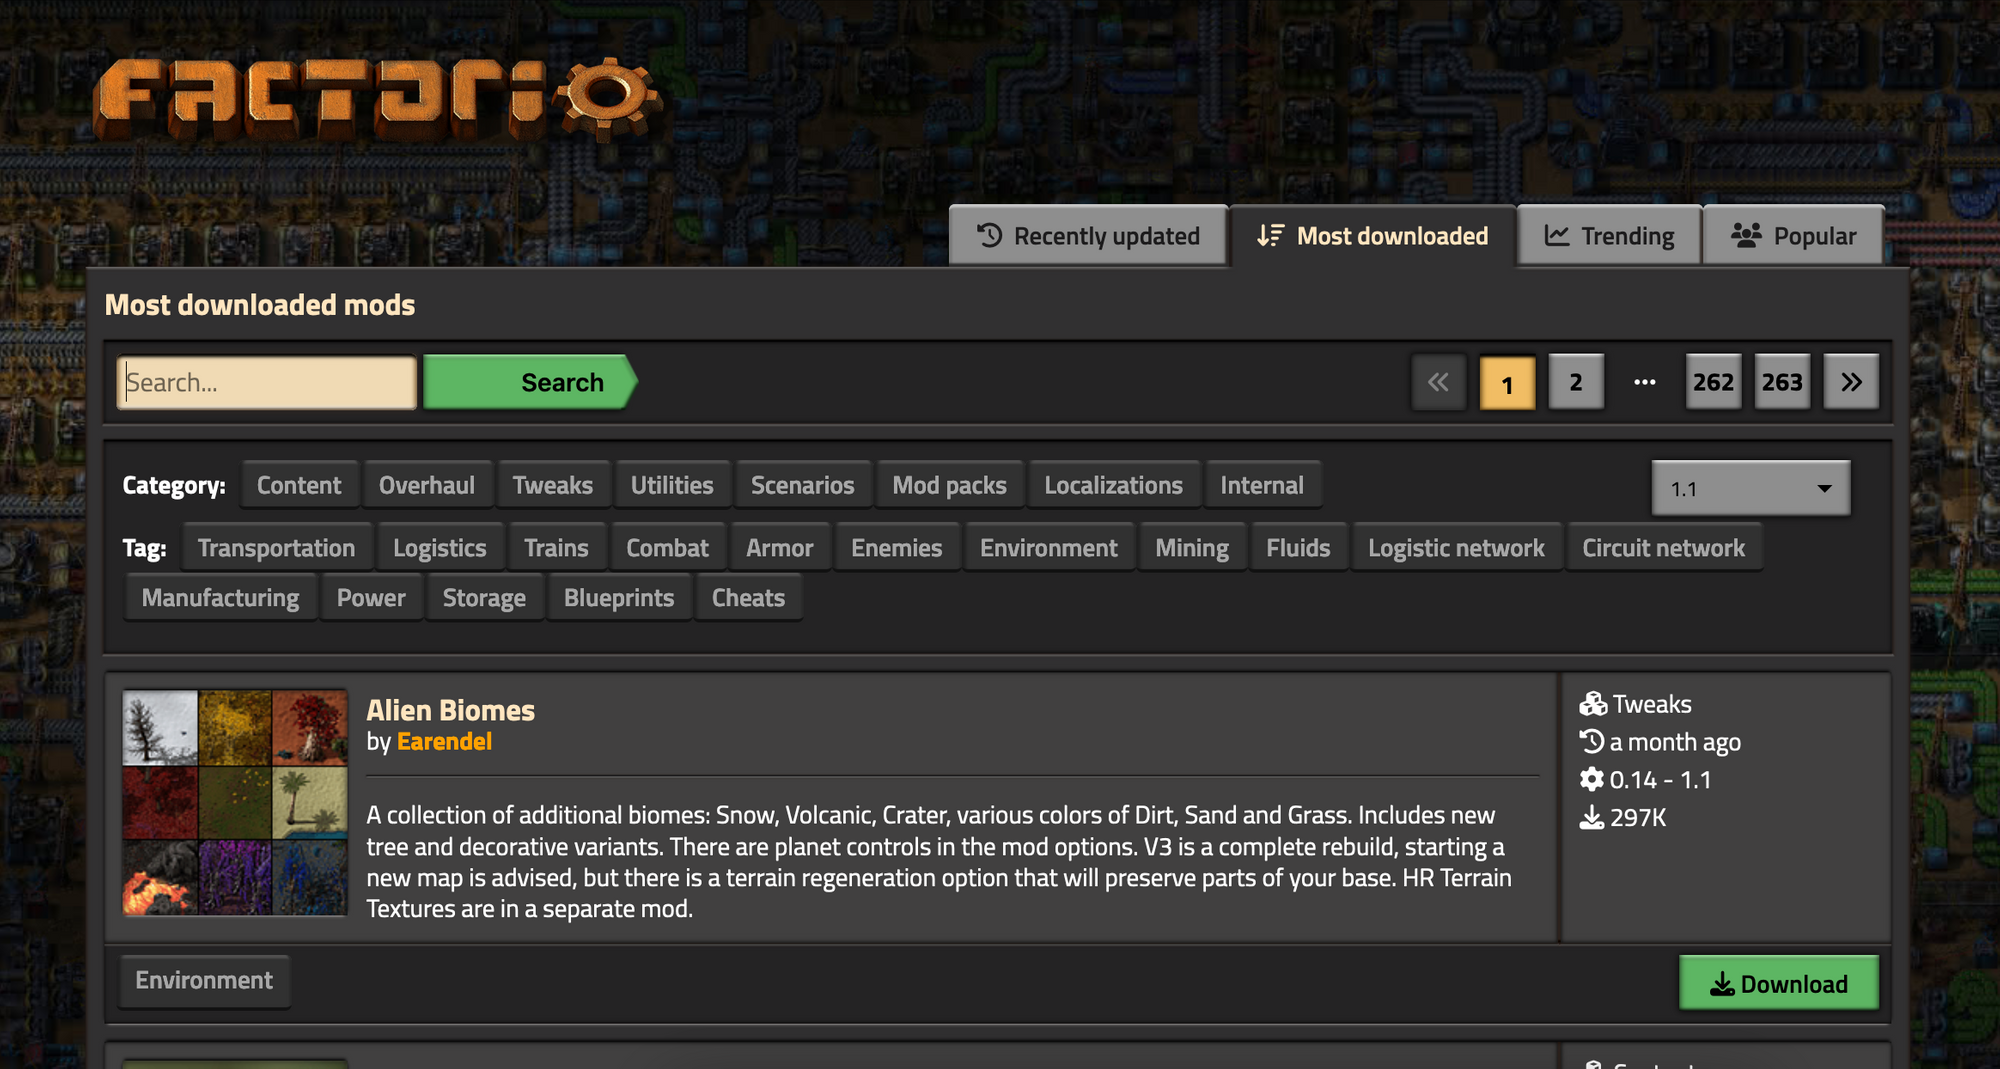Filter by Localizations category

point(1114,485)
